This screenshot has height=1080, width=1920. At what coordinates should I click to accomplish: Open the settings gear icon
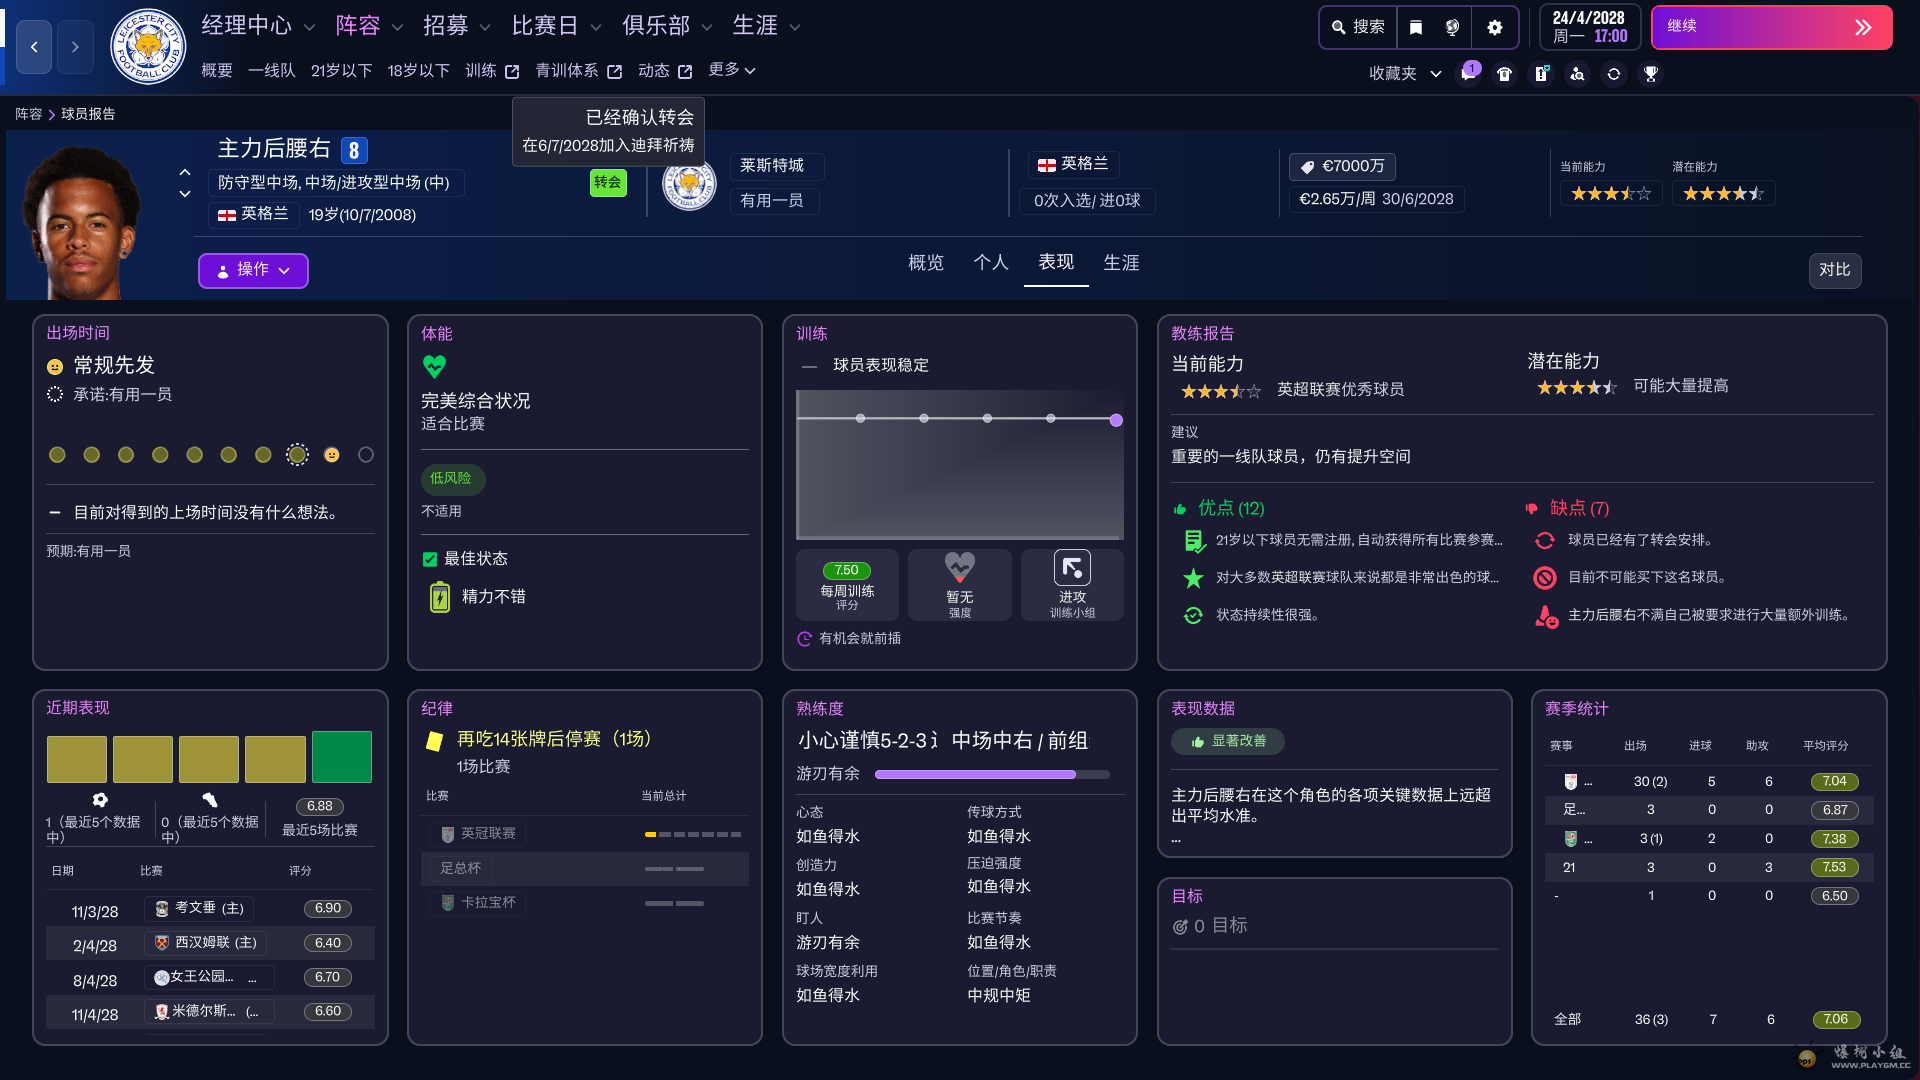coord(1495,27)
